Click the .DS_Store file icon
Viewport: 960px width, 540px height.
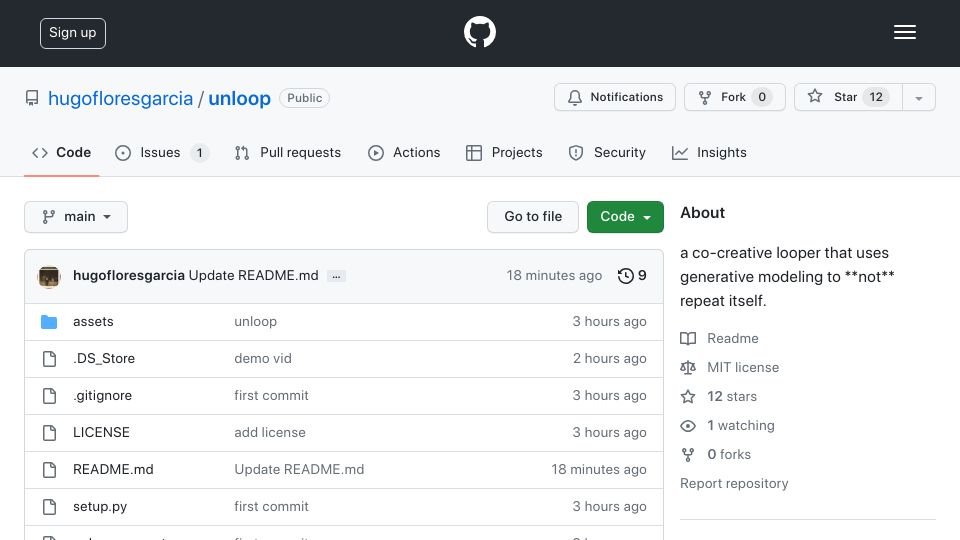tap(49, 359)
